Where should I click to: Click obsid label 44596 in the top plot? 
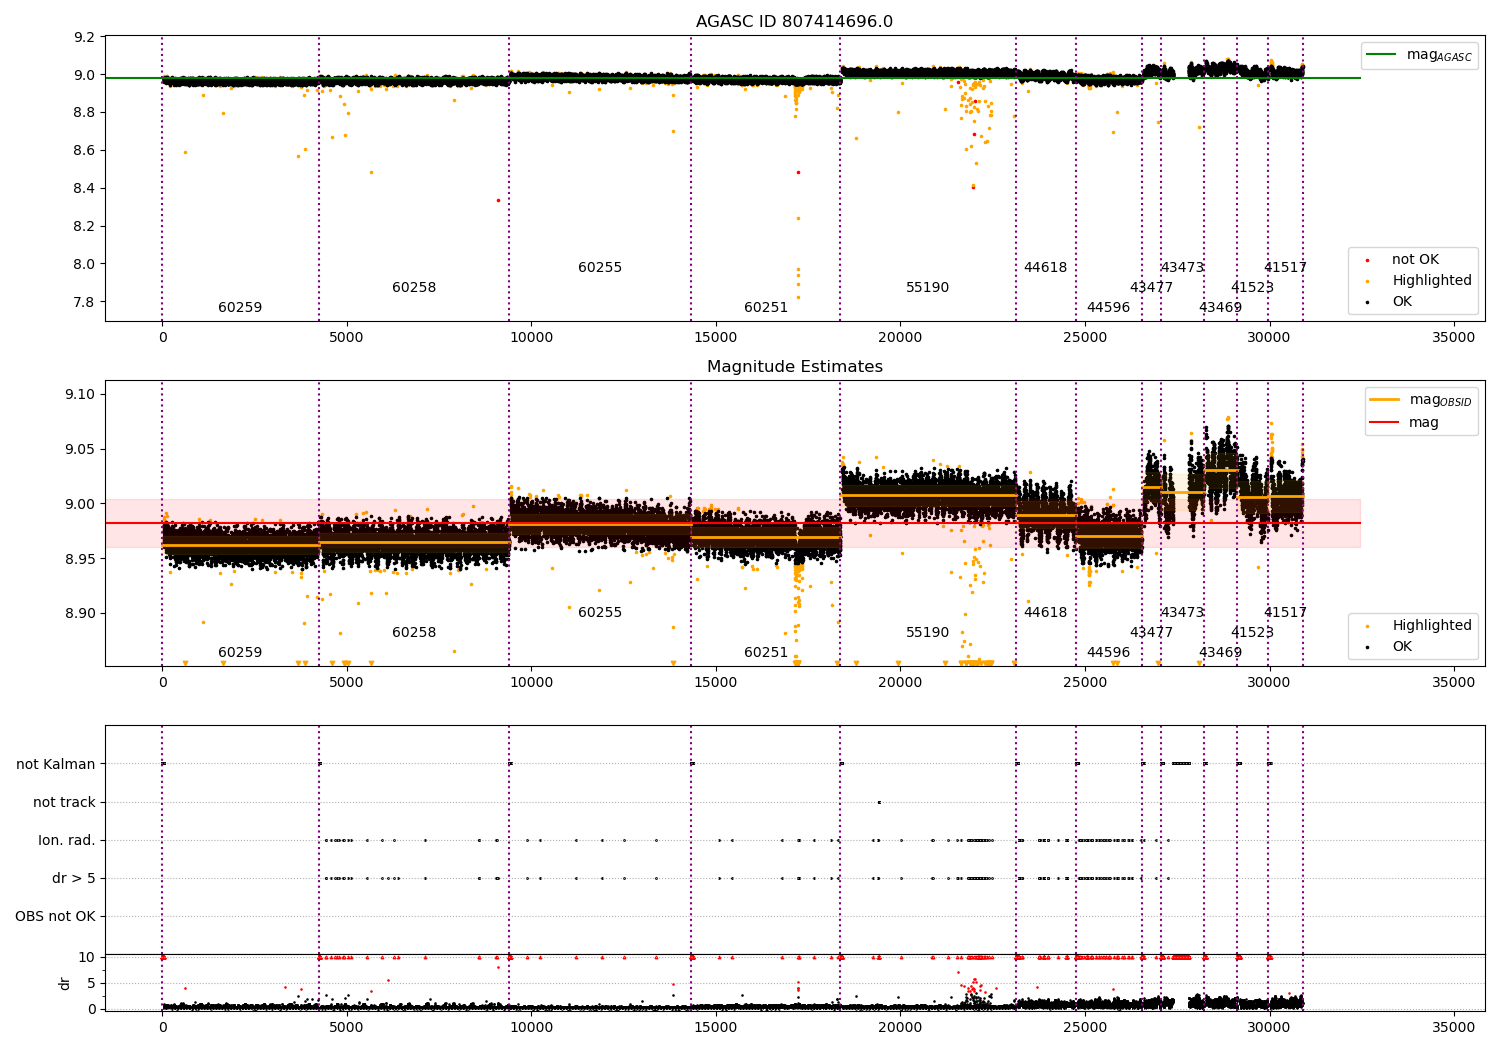tap(1108, 308)
